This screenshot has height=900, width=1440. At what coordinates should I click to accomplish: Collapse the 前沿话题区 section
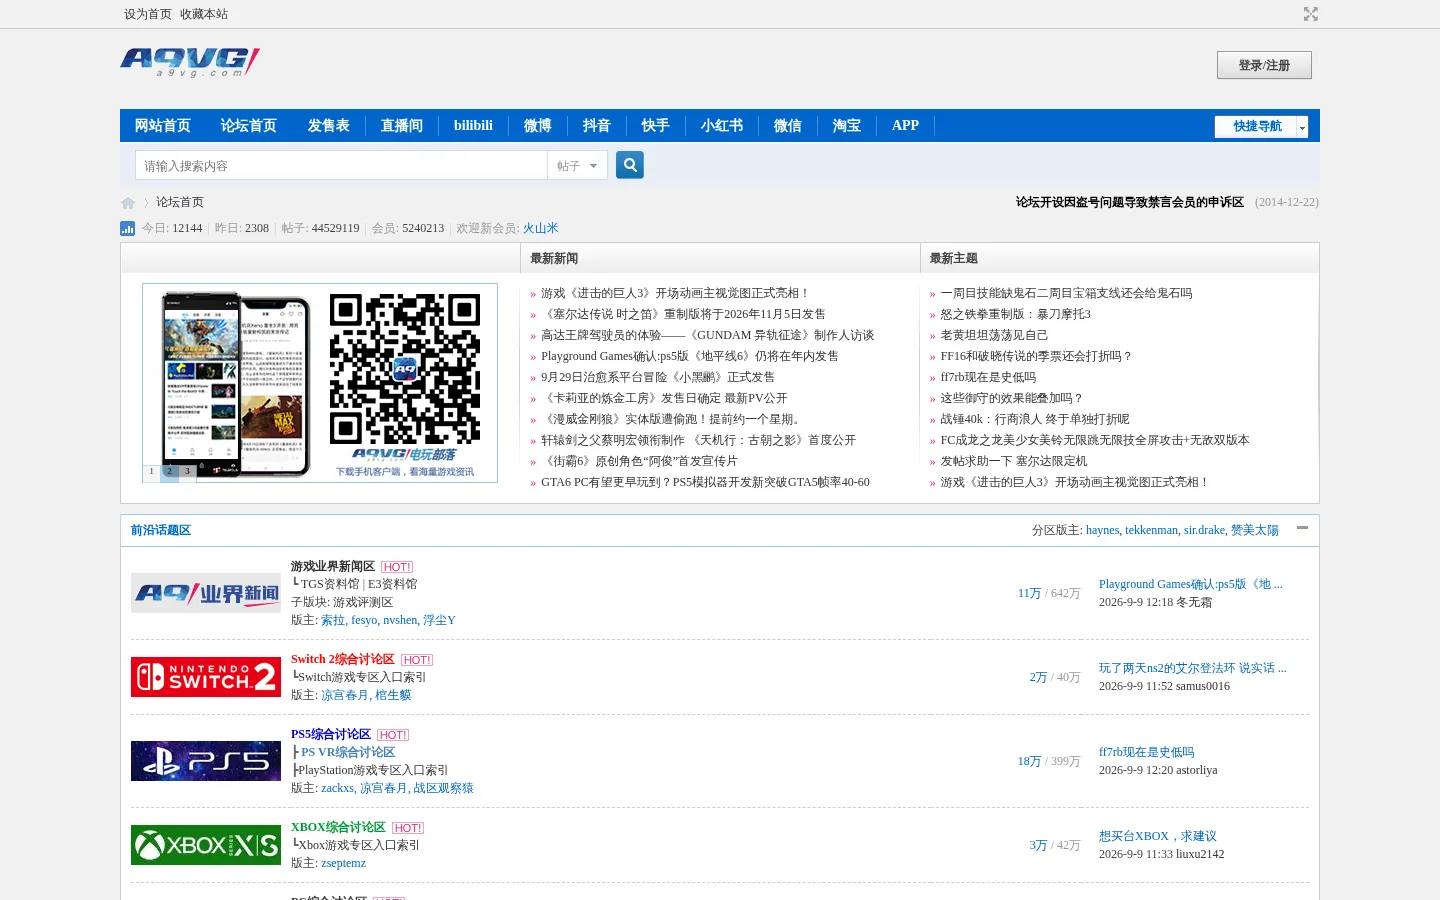[1302, 528]
